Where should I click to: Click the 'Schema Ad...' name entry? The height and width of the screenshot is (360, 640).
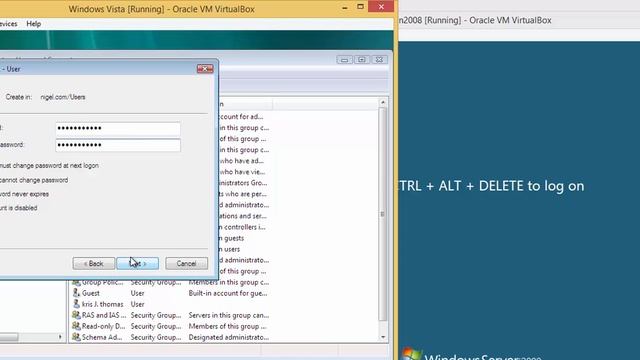pyautogui.click(x=102, y=337)
